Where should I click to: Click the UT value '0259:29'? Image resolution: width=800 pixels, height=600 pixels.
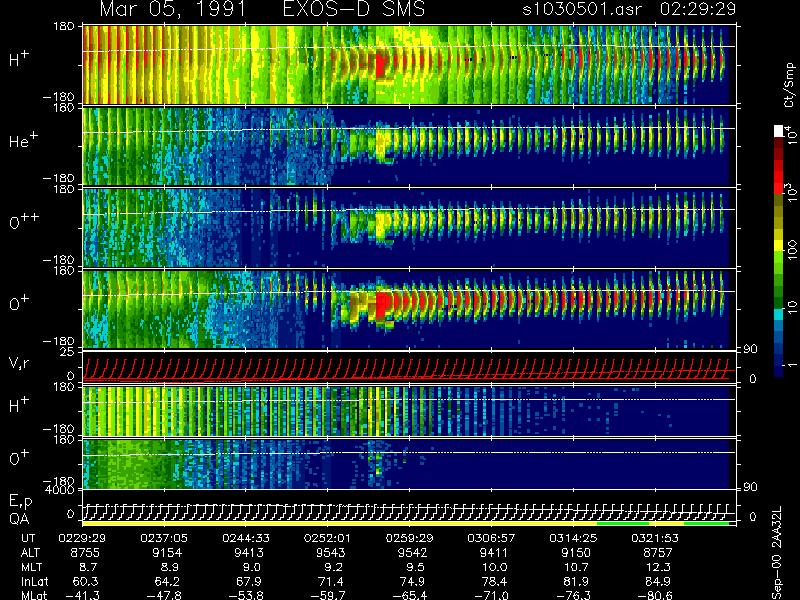(x=409, y=538)
